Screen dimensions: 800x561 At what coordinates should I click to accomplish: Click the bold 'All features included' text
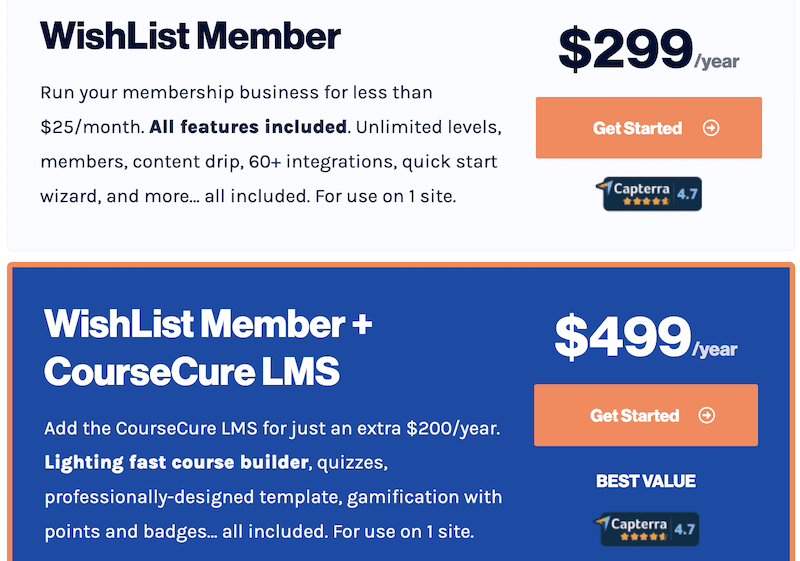pyautogui.click(x=248, y=126)
